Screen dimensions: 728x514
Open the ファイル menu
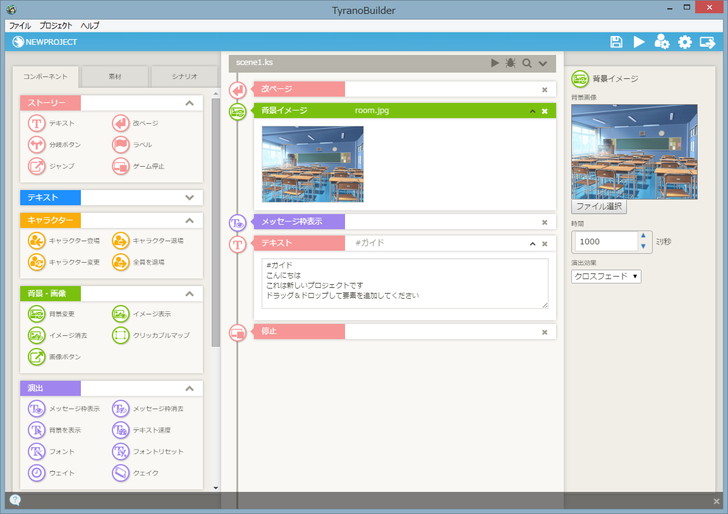[20, 26]
